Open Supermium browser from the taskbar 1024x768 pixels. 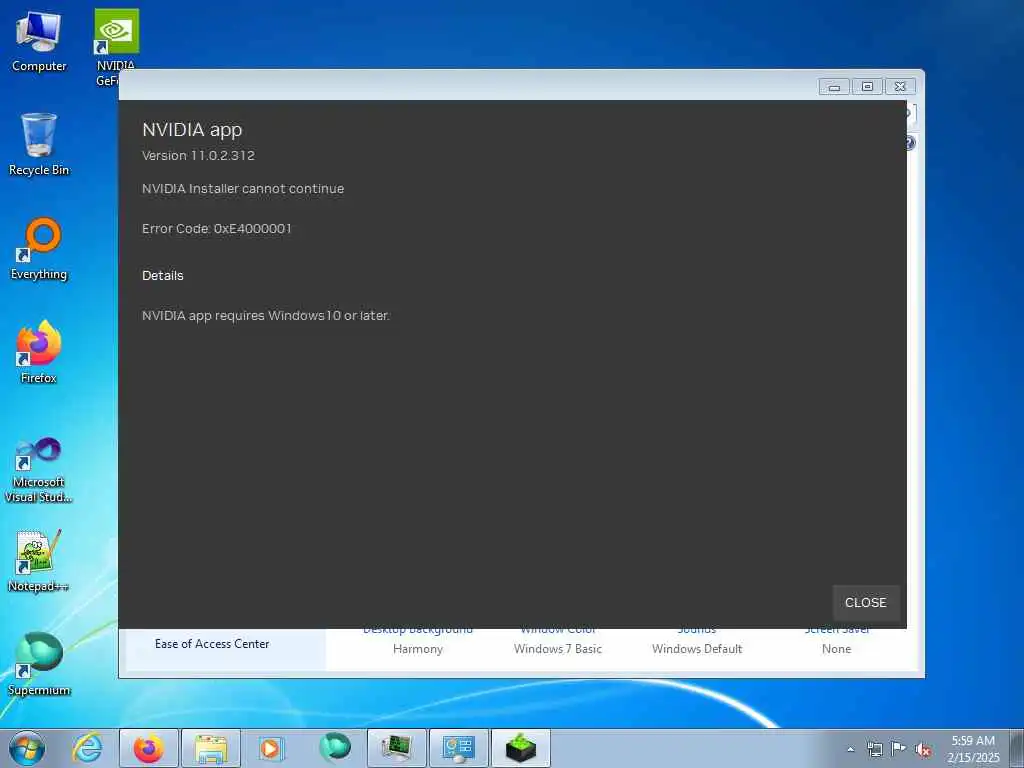coord(335,748)
